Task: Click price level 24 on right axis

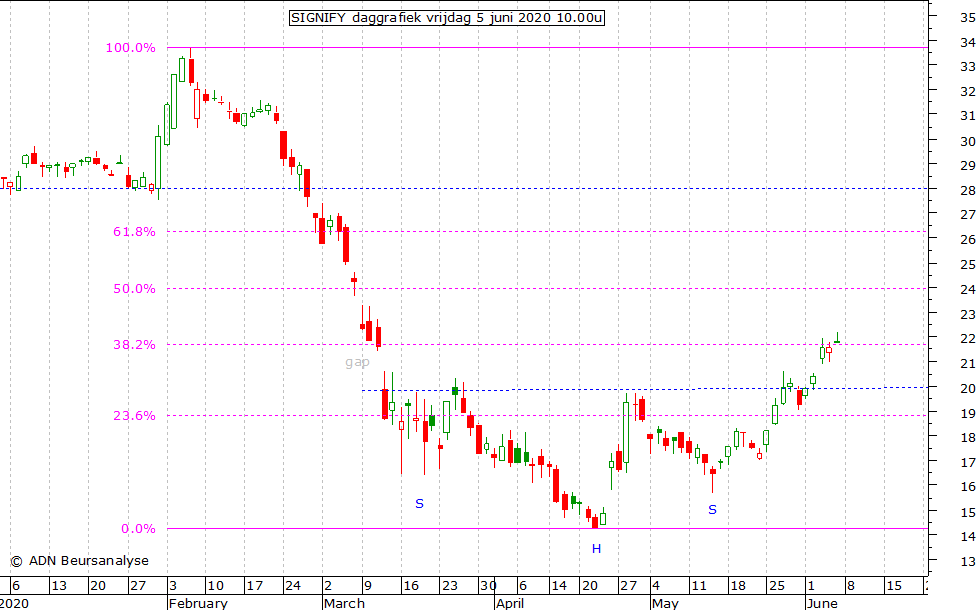Action: 968,289
